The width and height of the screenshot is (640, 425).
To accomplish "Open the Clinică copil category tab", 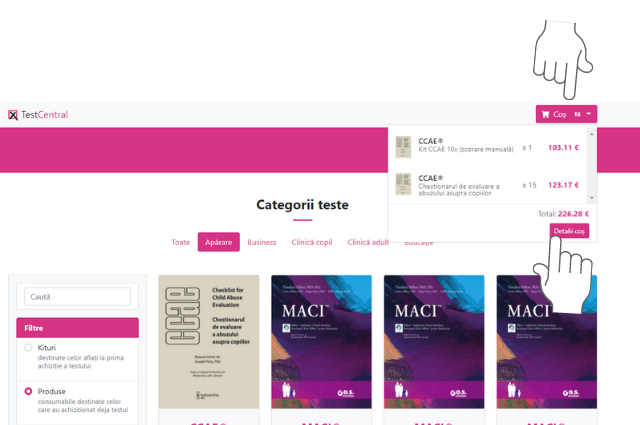I will 311,242.
